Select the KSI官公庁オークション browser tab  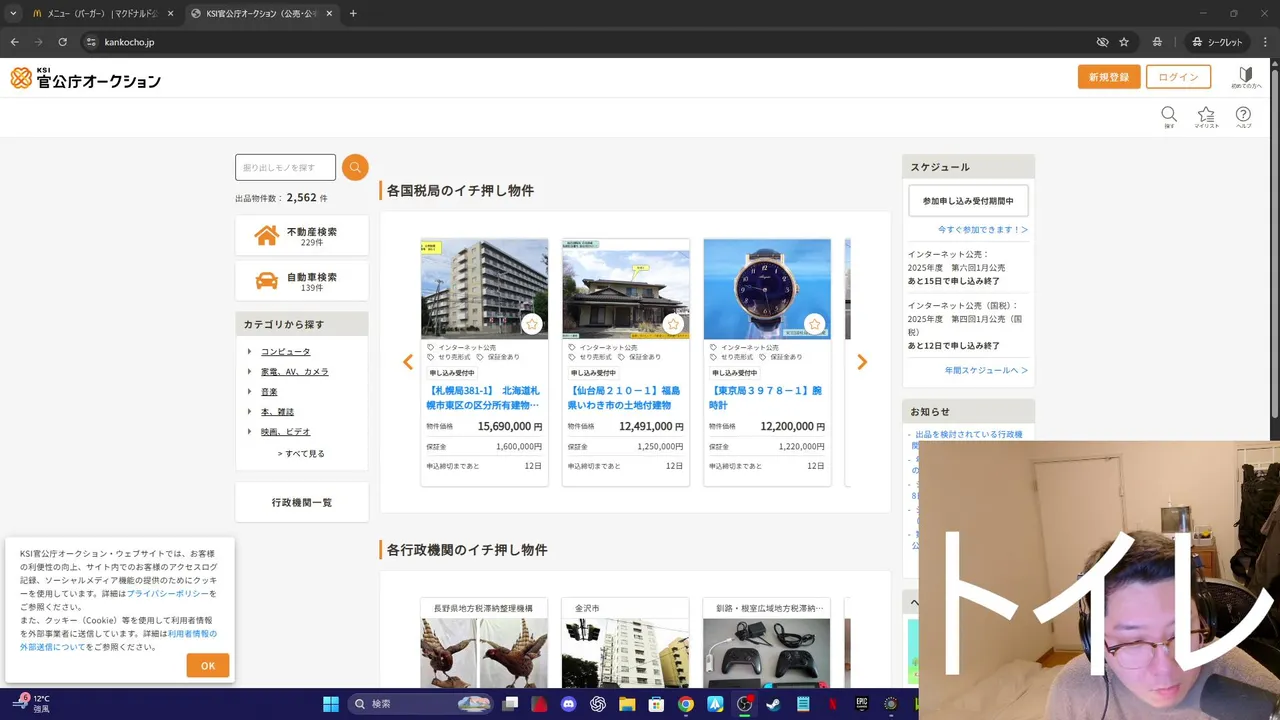click(x=262, y=13)
